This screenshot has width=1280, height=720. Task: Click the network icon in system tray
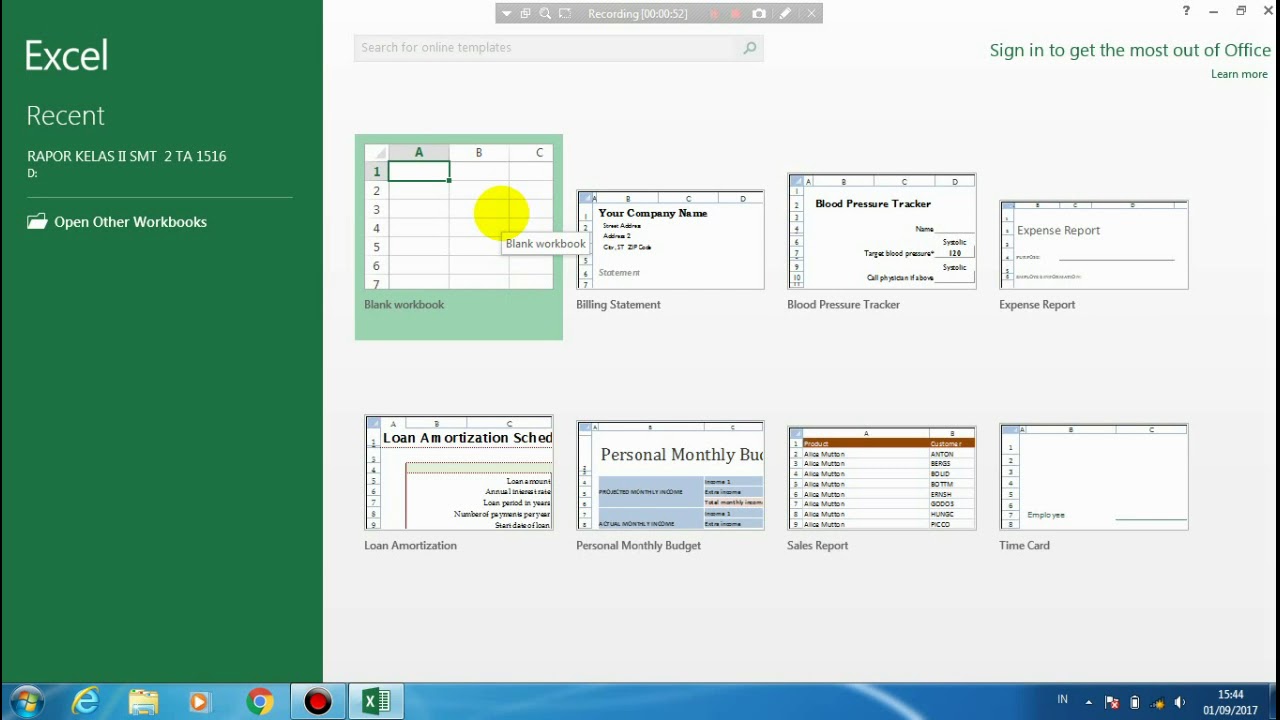tap(1157, 702)
